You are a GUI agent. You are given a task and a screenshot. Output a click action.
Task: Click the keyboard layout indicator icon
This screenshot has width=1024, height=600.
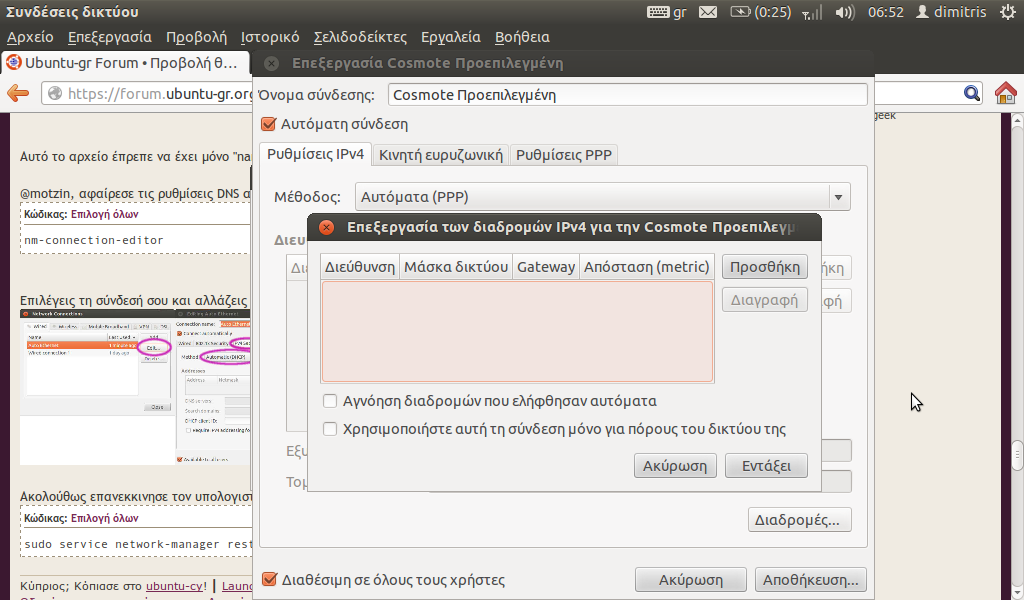(659, 12)
